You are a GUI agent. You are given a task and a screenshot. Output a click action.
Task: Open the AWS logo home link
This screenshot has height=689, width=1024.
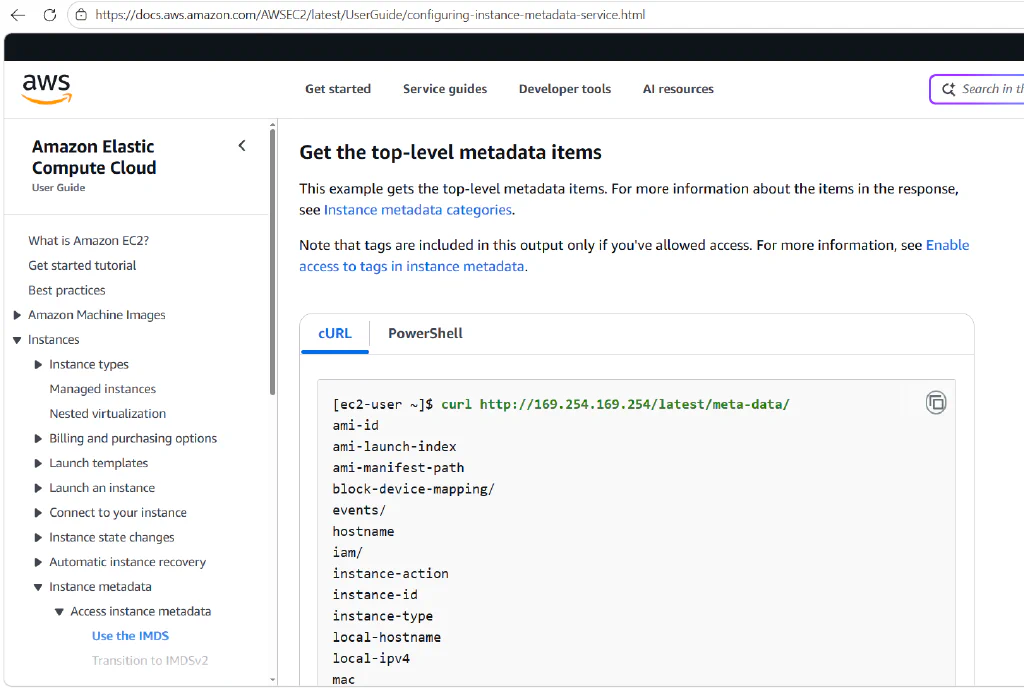(46, 89)
